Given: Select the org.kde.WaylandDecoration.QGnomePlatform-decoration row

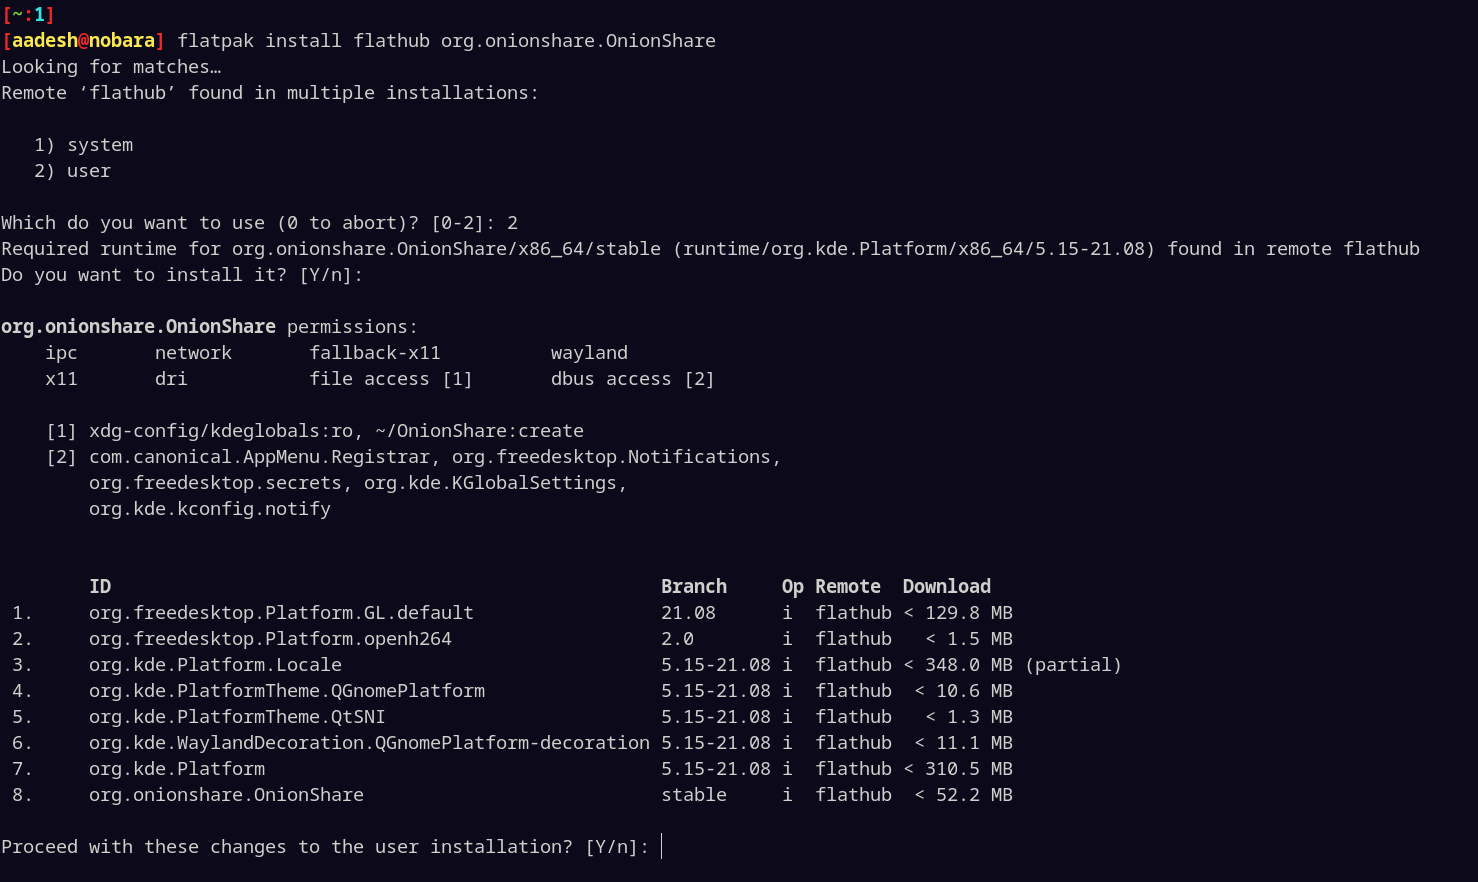Looking at the screenshot, I should (368, 742).
